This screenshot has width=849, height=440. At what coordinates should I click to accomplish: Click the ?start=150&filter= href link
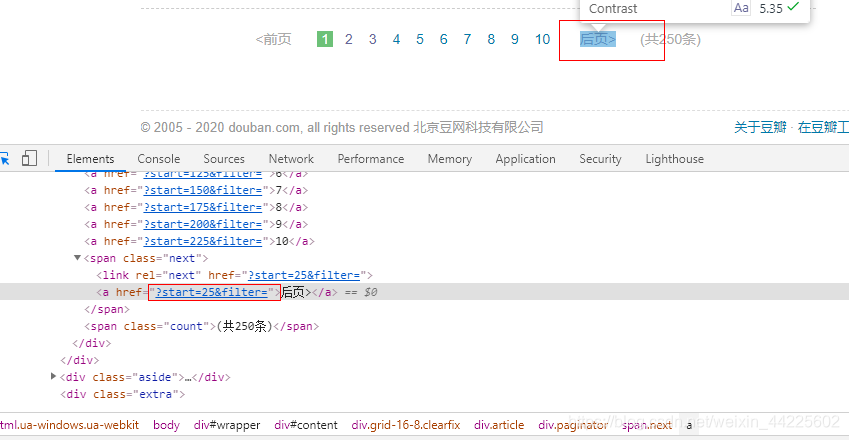coord(203,190)
